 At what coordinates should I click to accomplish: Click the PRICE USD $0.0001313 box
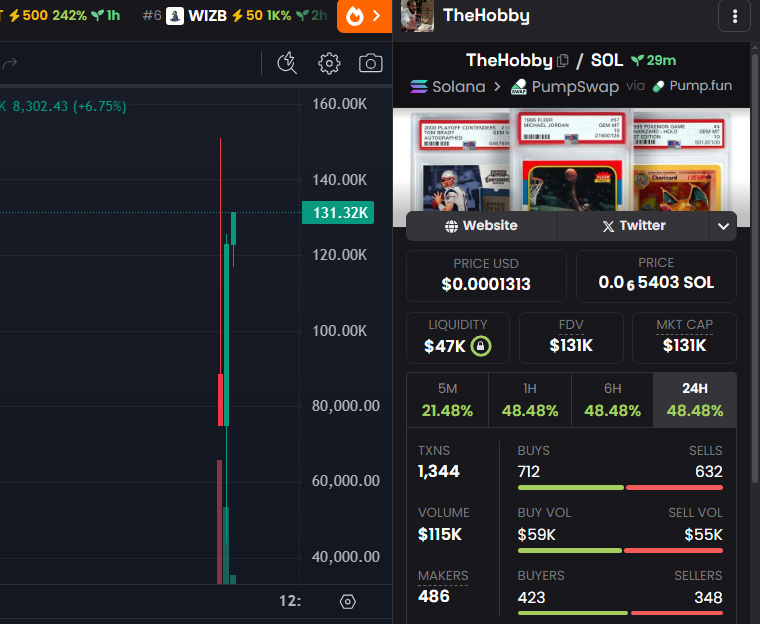[x=486, y=276]
